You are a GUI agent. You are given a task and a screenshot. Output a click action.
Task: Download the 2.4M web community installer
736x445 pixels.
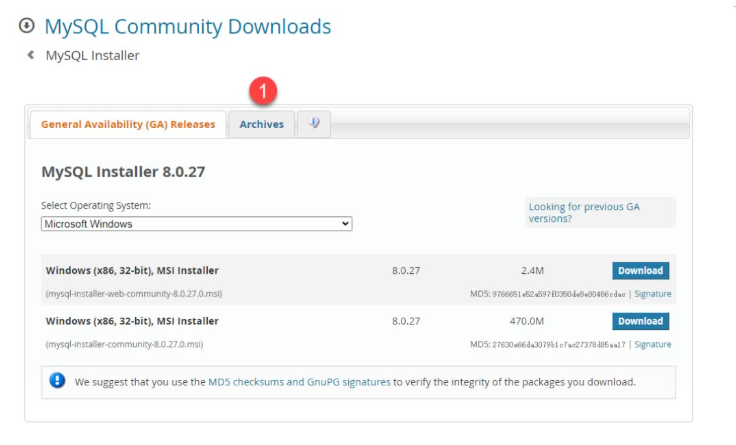coord(640,271)
